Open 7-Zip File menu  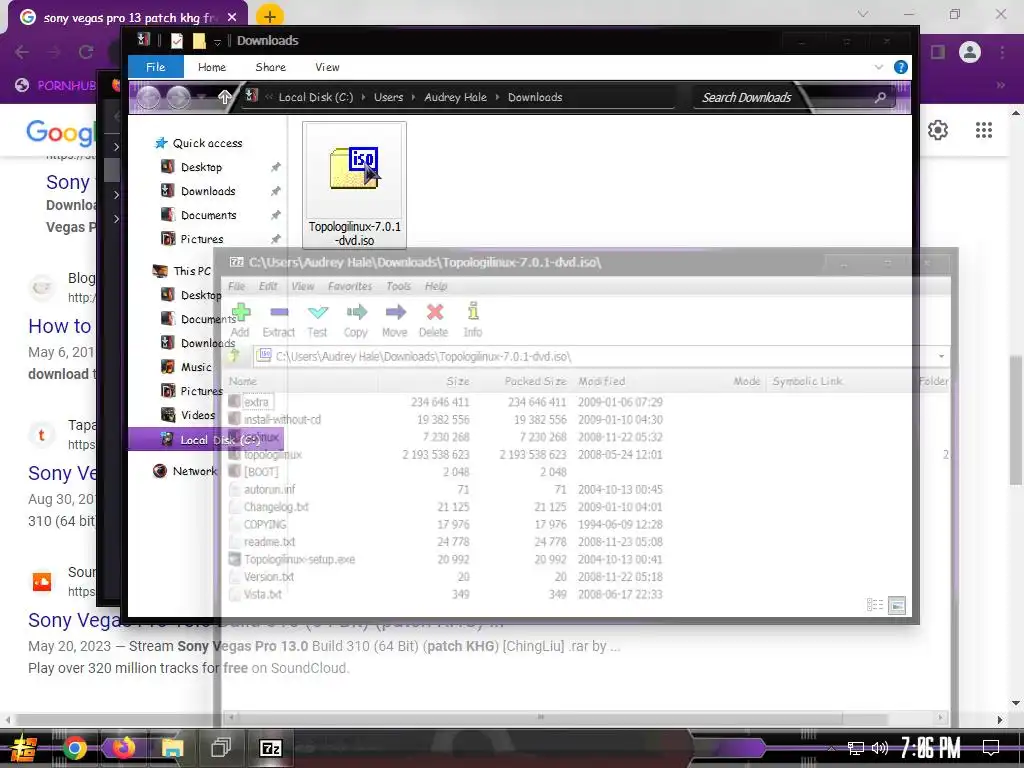point(236,286)
